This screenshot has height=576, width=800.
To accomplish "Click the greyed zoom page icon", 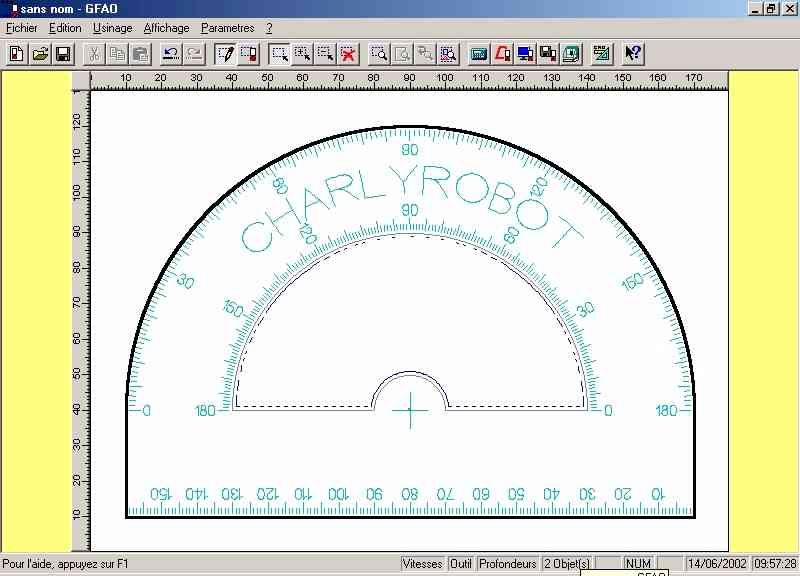I will 402,54.
